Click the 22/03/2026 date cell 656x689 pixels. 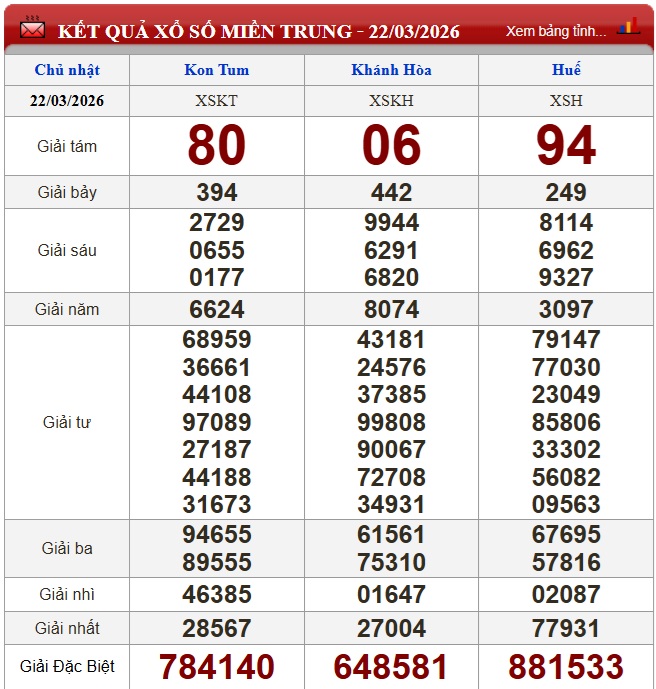[67, 101]
